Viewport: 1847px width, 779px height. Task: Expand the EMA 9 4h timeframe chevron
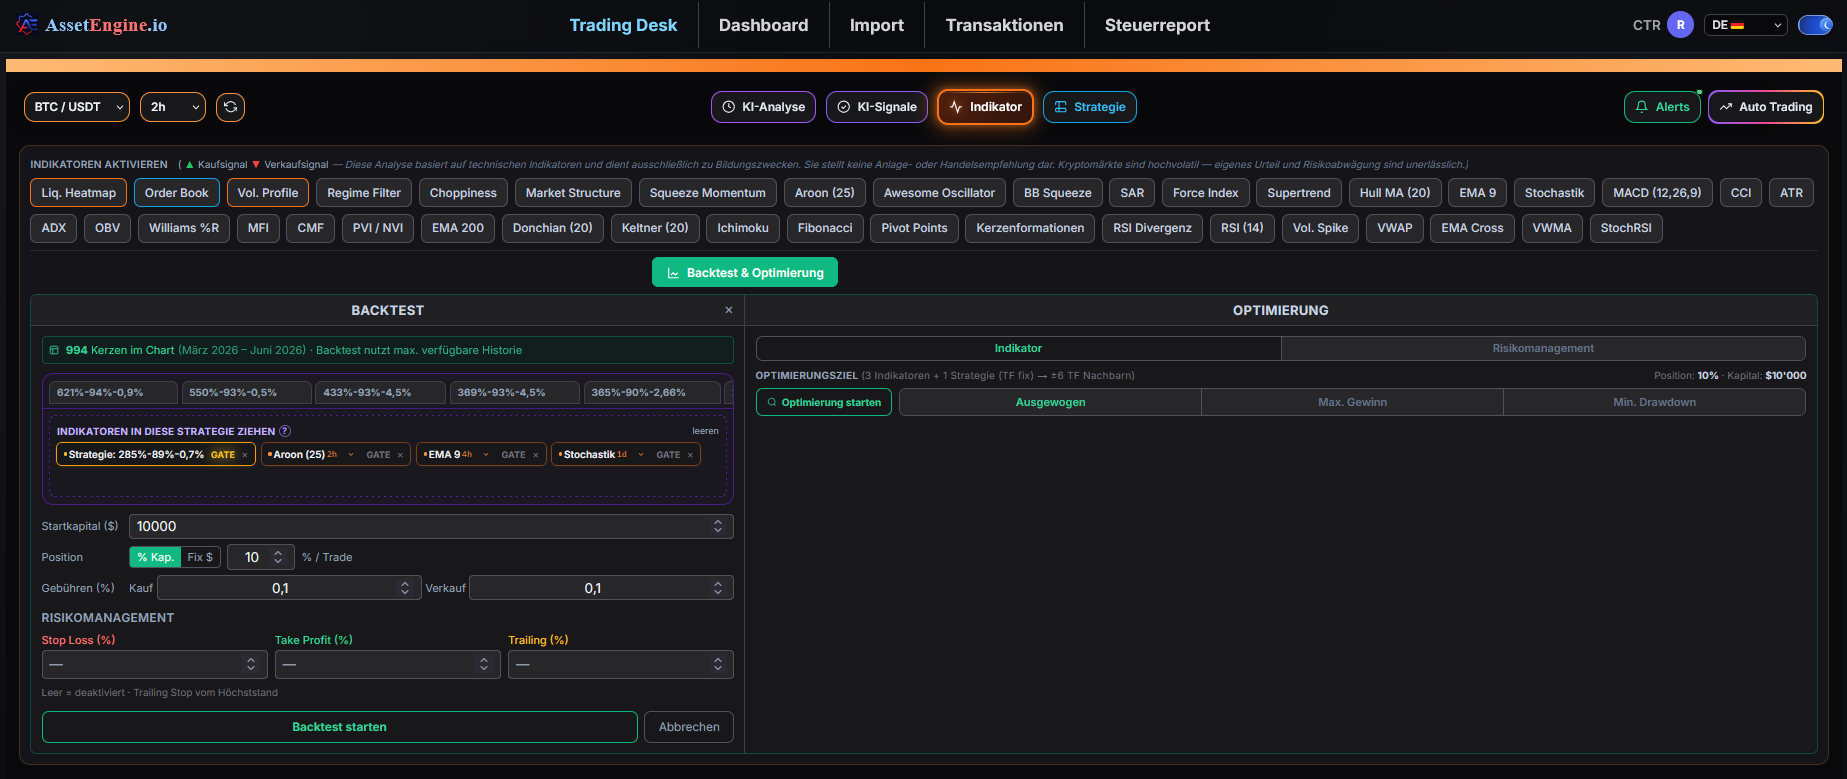(486, 455)
